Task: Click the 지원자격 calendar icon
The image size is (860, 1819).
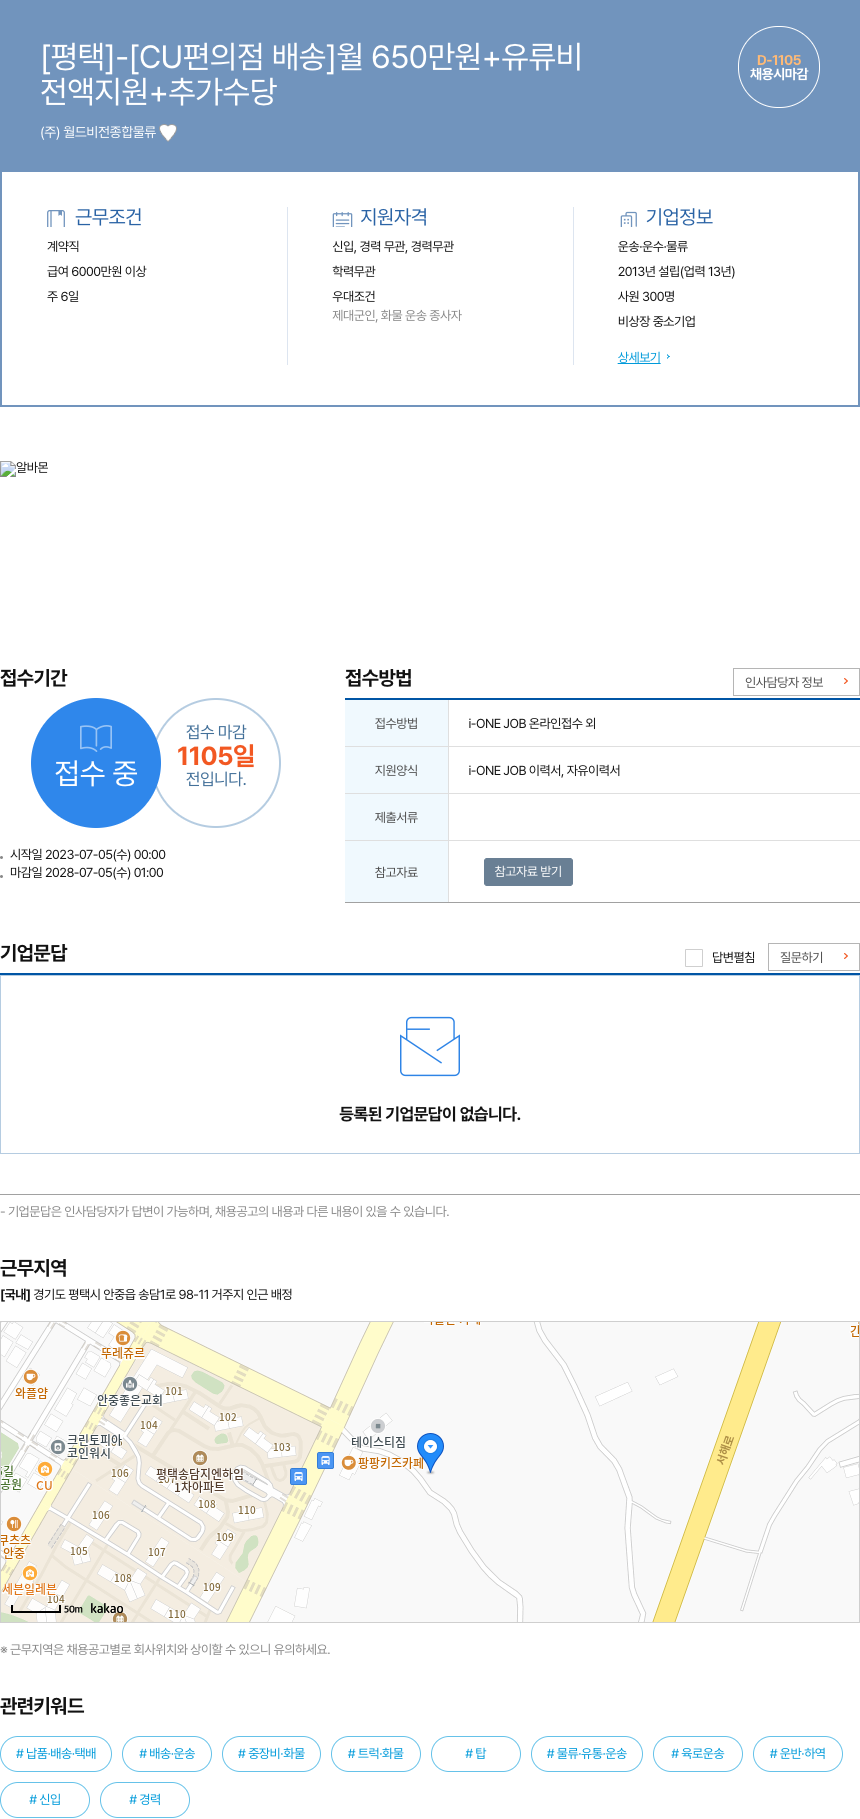Action: tap(342, 218)
